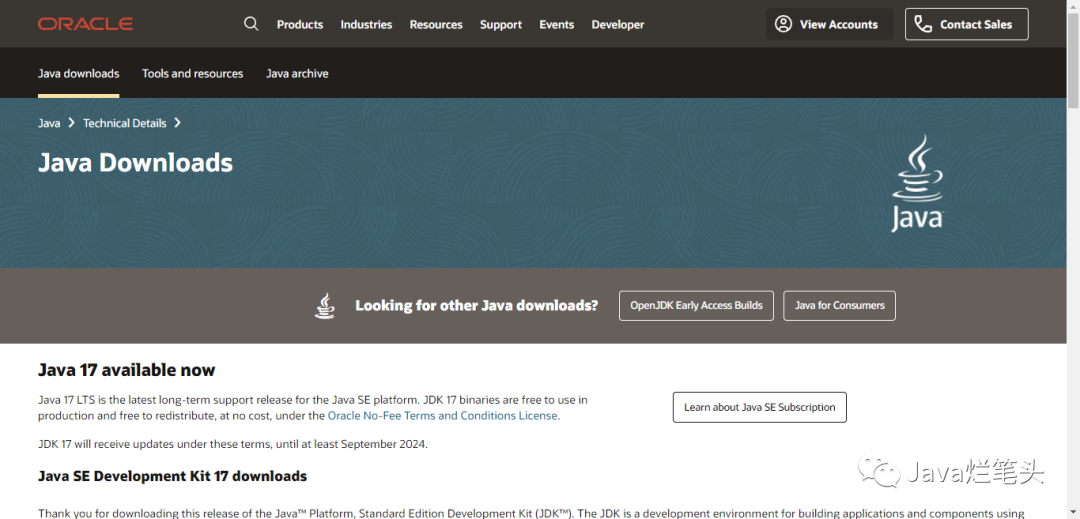Click chevron after Technical Details breadcrumb
1080x519 pixels.
pyautogui.click(x=178, y=123)
